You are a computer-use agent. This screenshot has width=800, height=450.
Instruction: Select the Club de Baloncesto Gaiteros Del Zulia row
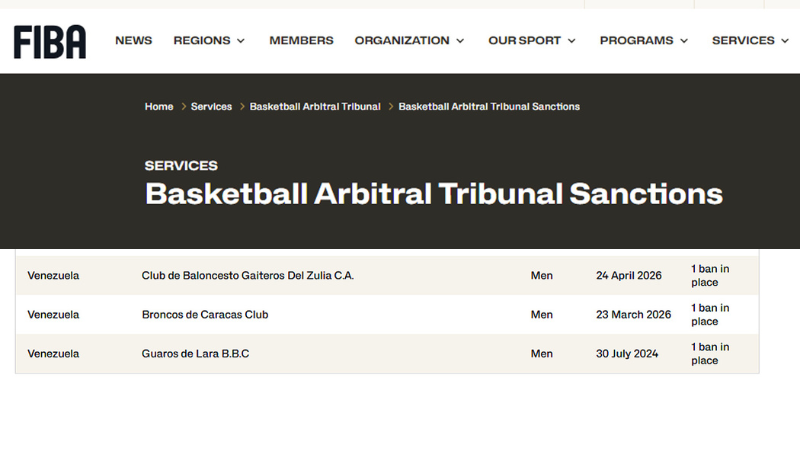pyautogui.click(x=248, y=275)
